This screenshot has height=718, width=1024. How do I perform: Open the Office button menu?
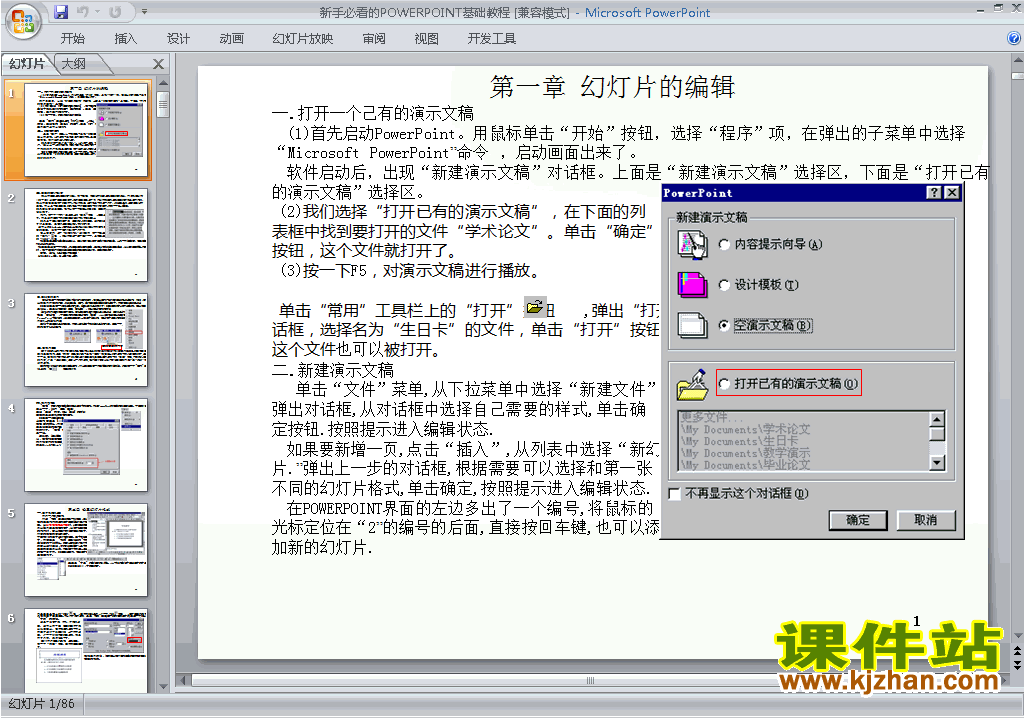23,20
